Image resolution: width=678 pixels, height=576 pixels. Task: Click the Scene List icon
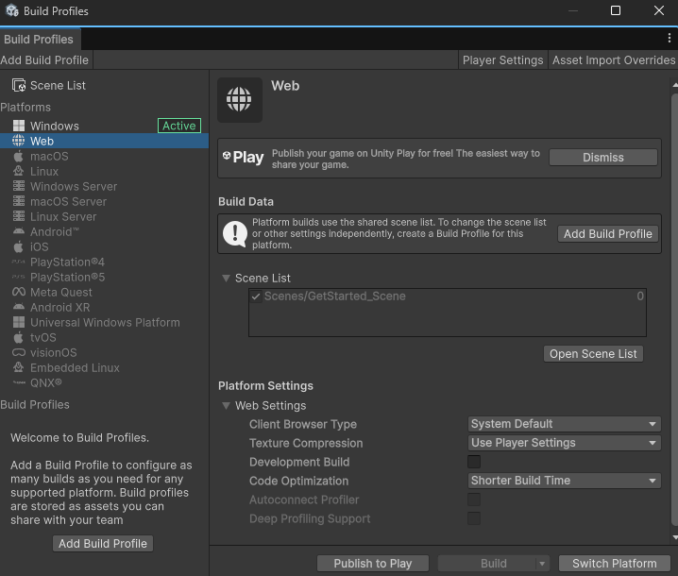(x=18, y=86)
